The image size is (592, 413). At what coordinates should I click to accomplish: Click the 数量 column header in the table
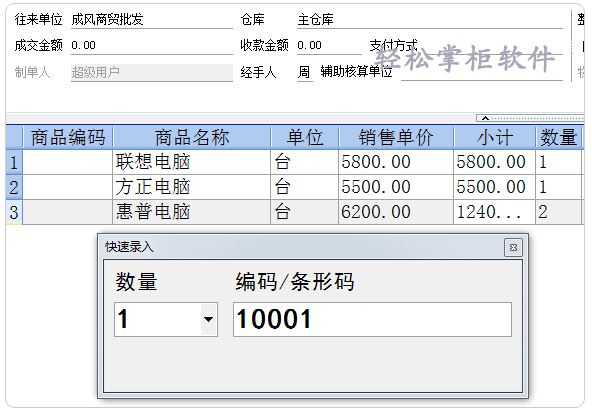pyautogui.click(x=558, y=137)
